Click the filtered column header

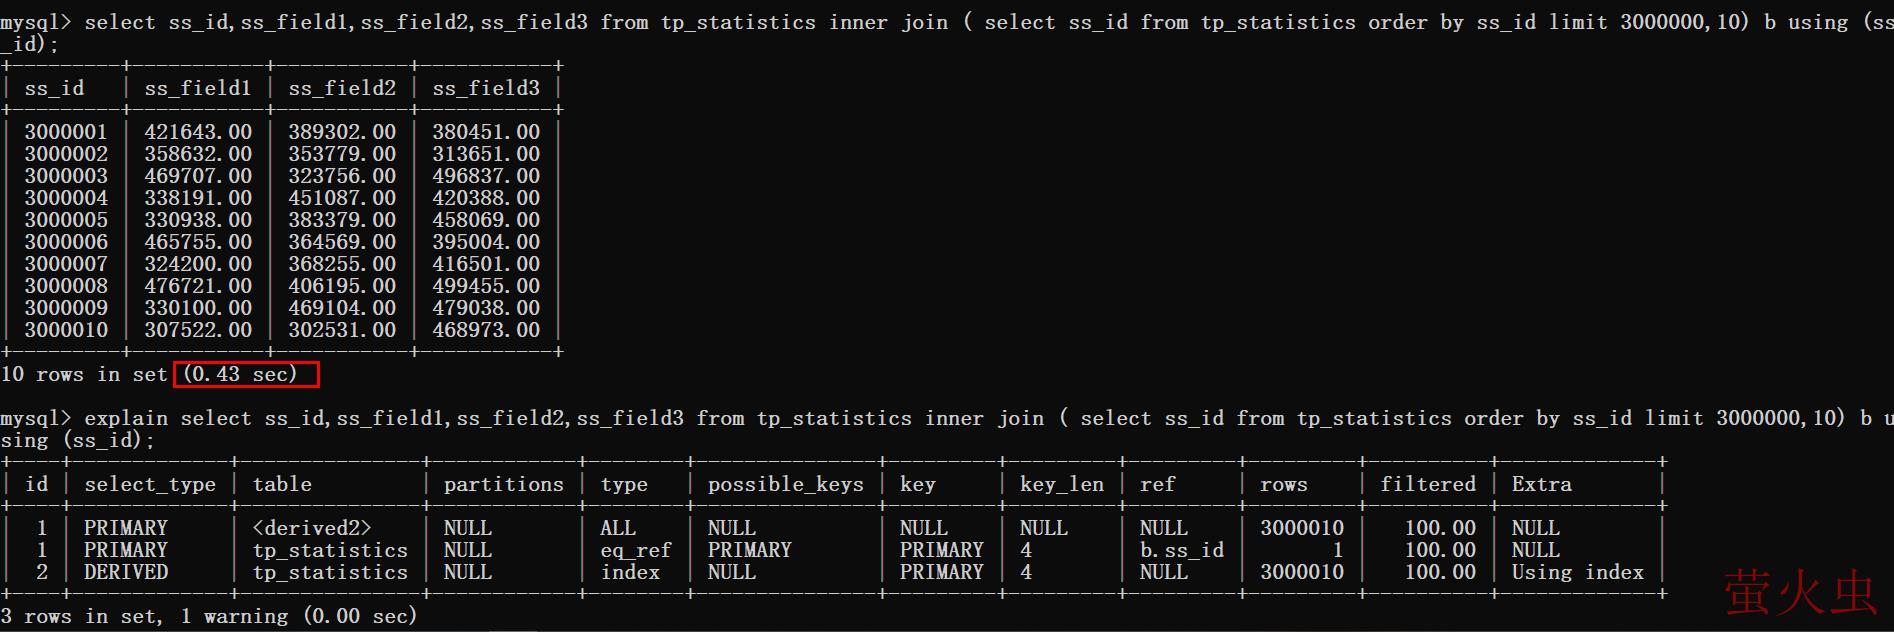(x=1428, y=485)
